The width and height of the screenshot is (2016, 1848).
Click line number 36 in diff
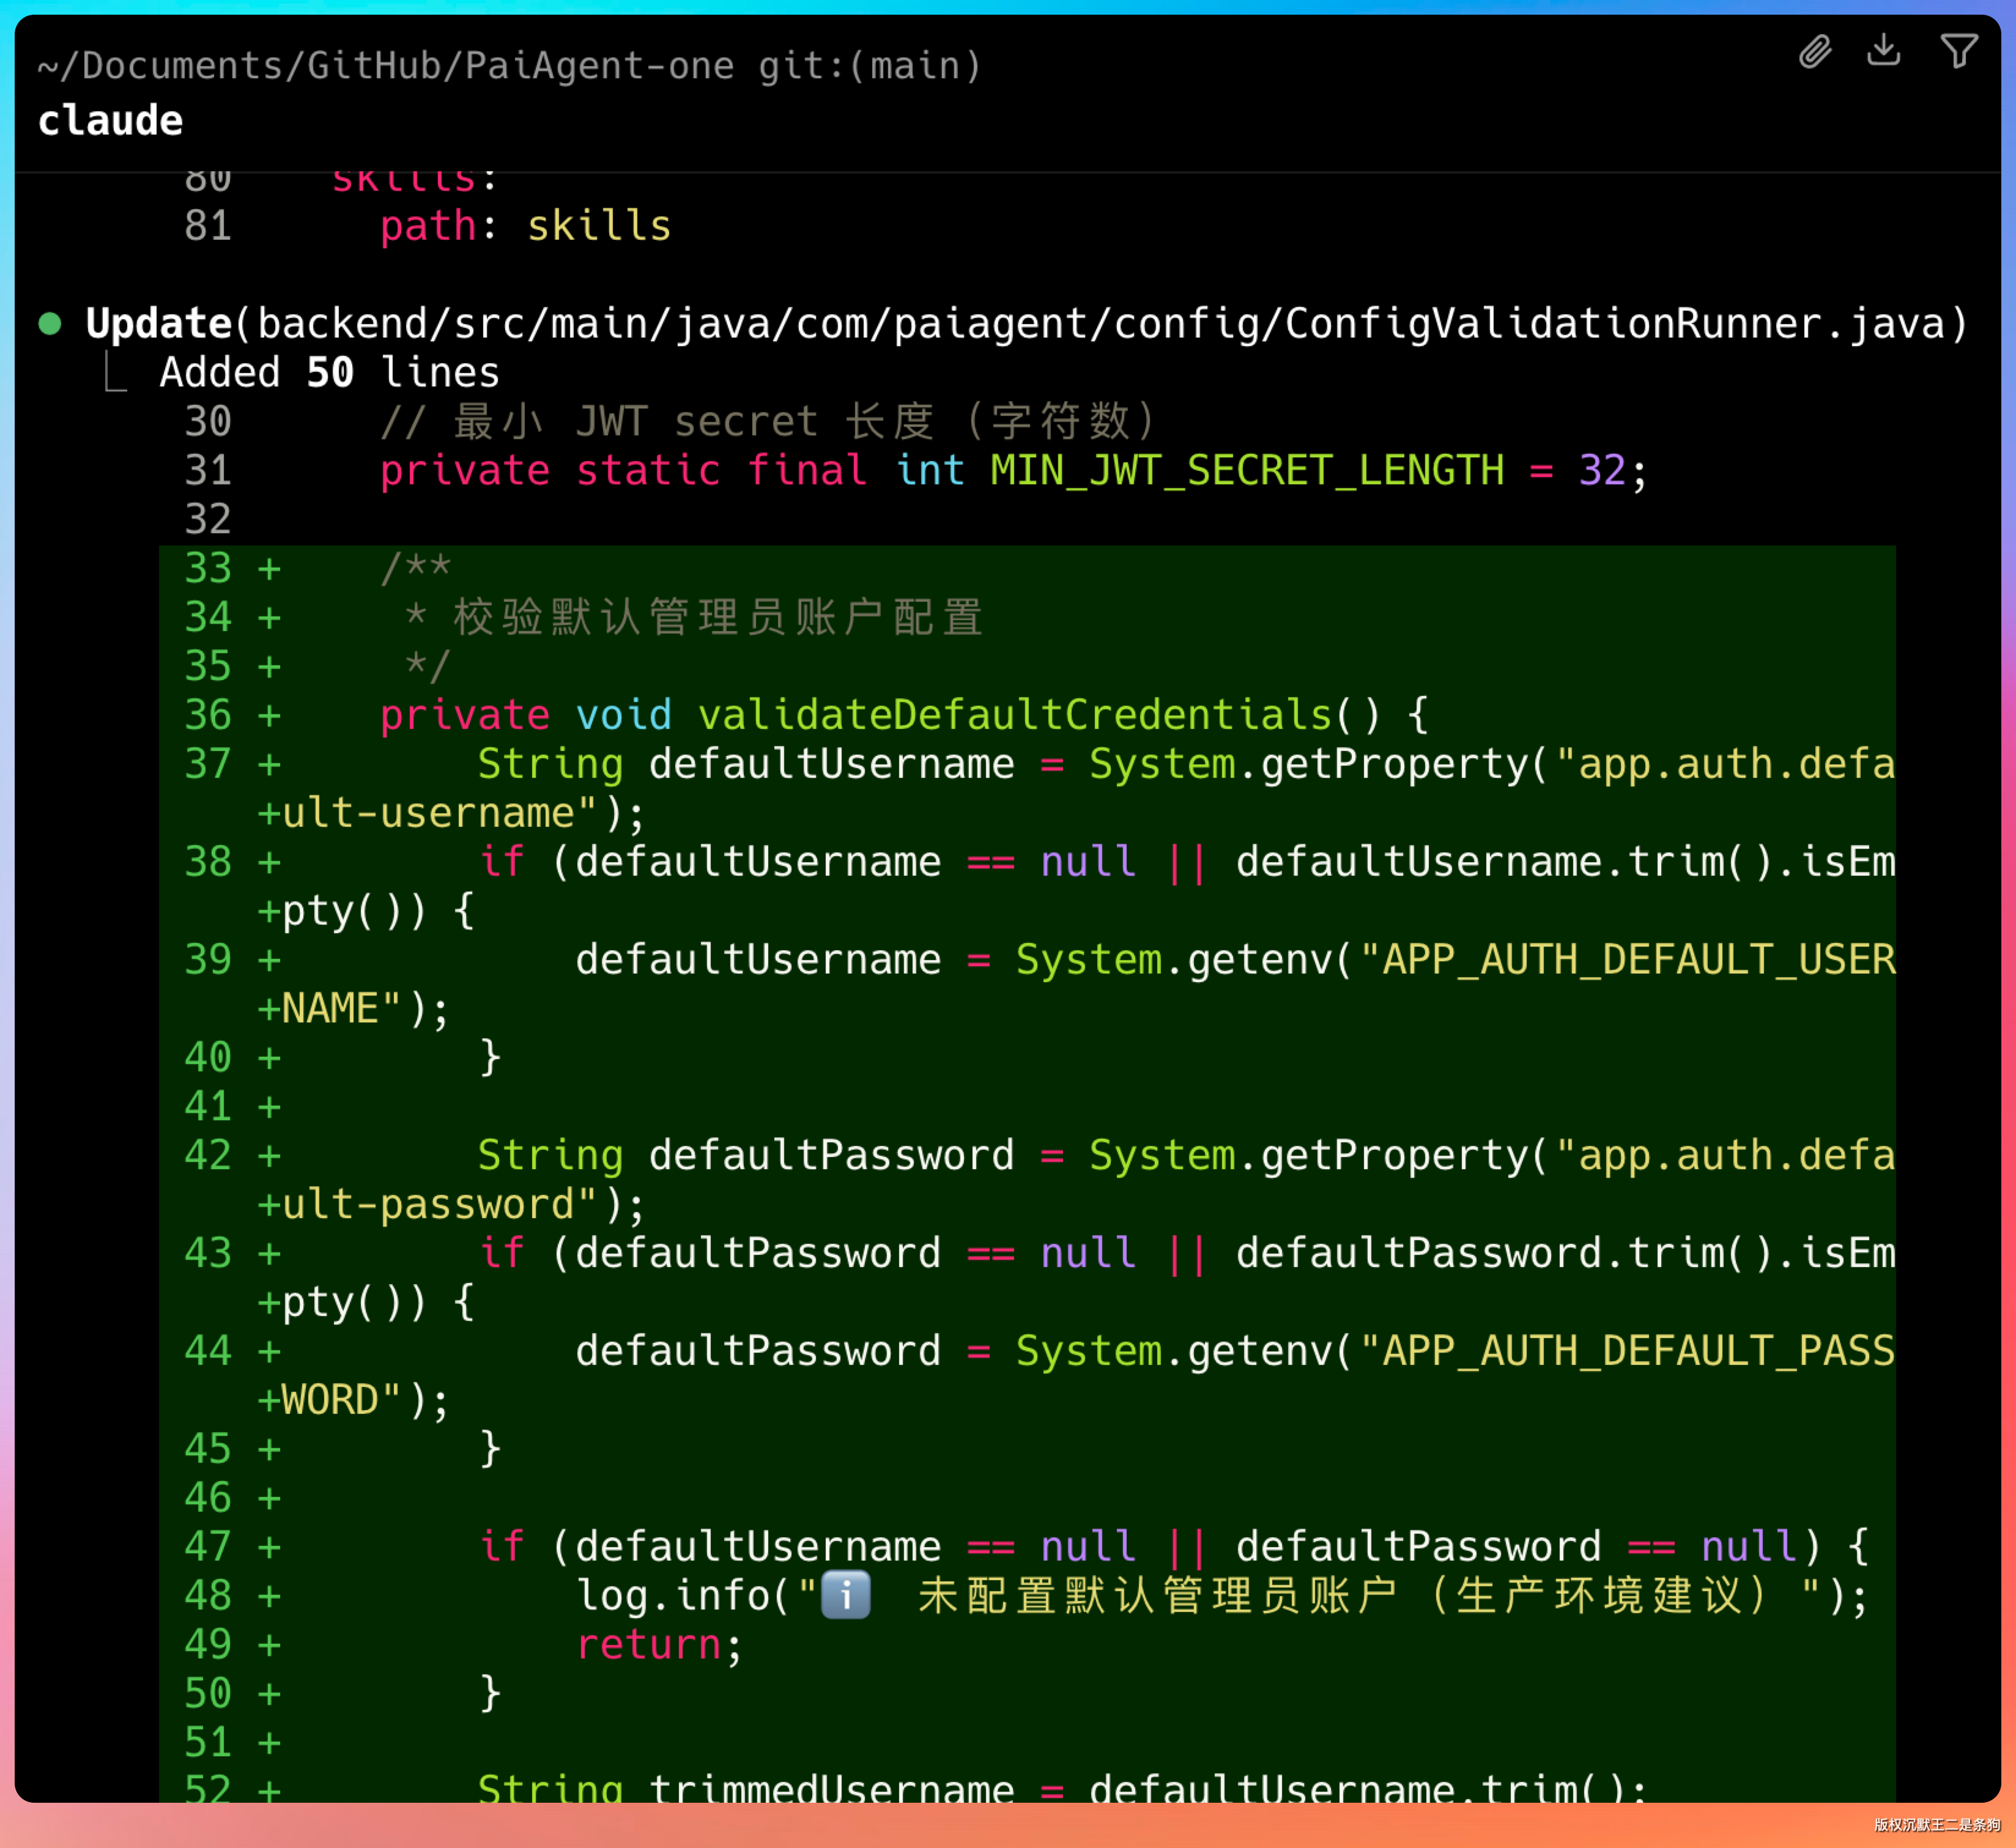point(208,715)
